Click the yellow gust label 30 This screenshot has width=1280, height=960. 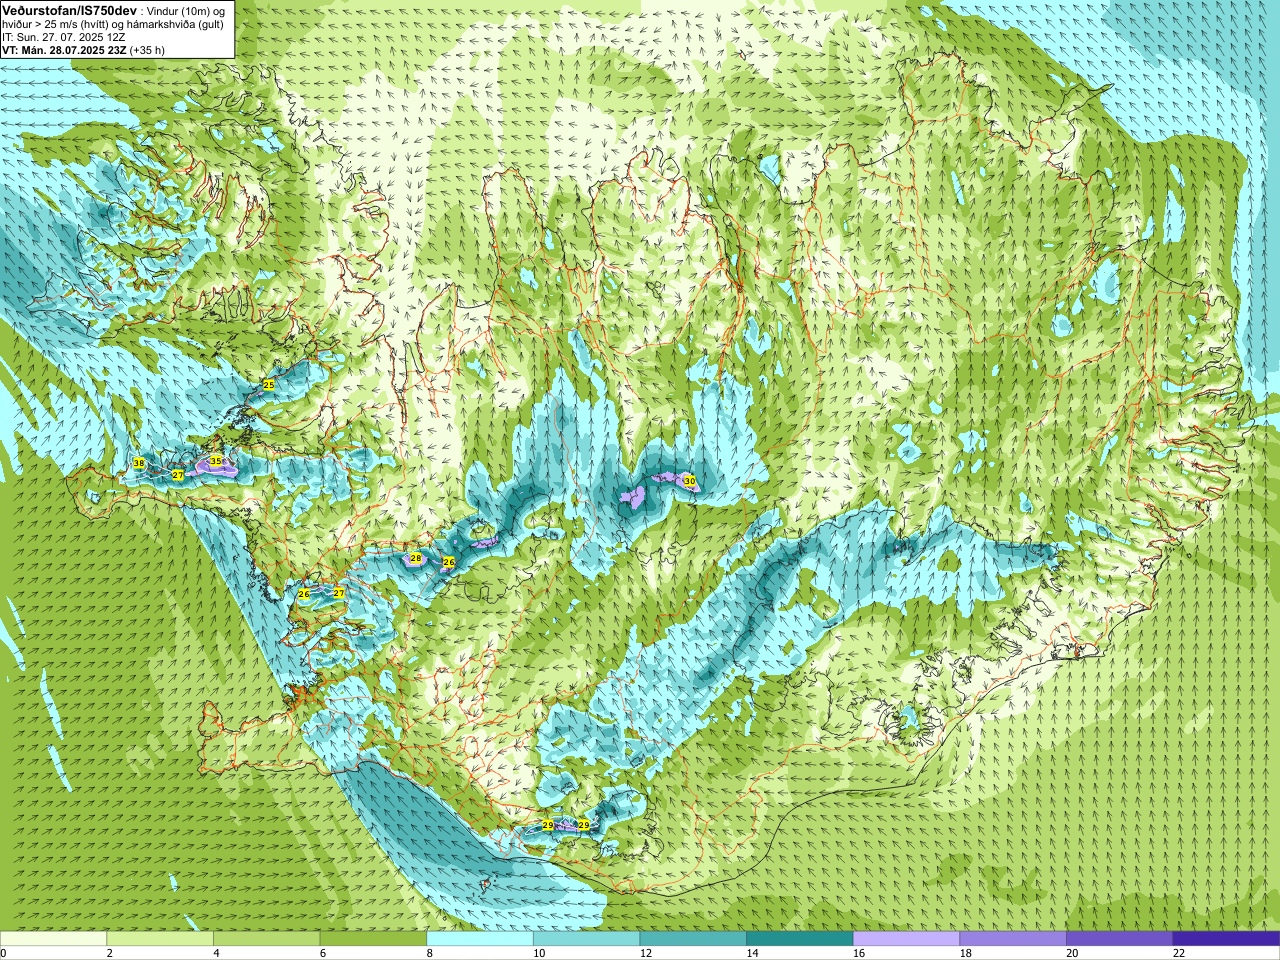click(689, 481)
